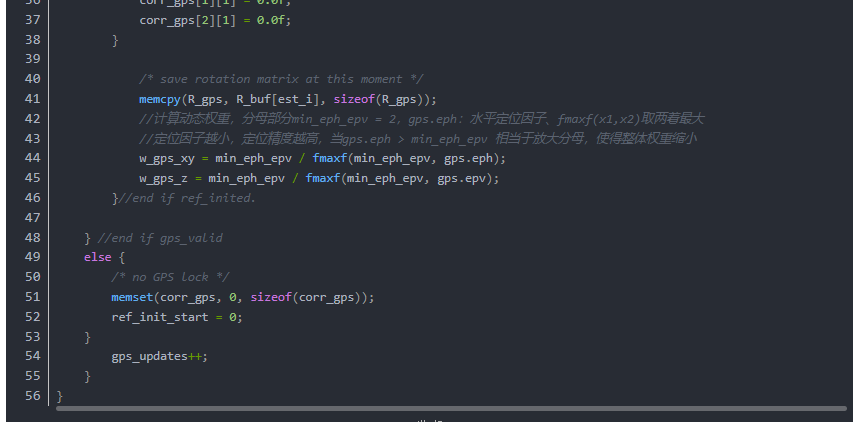The width and height of the screenshot is (853, 422).
Task: Click the else keyword on line 49
Action: pos(97,257)
